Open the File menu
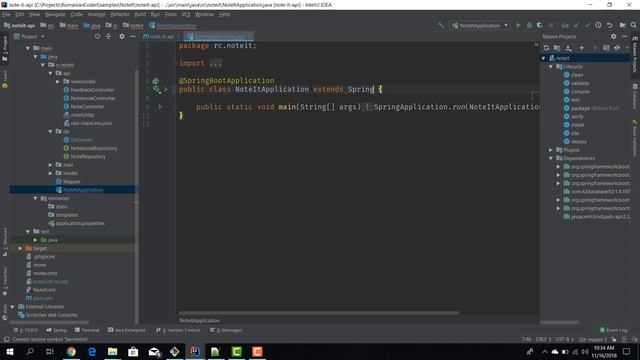 pos(6,14)
